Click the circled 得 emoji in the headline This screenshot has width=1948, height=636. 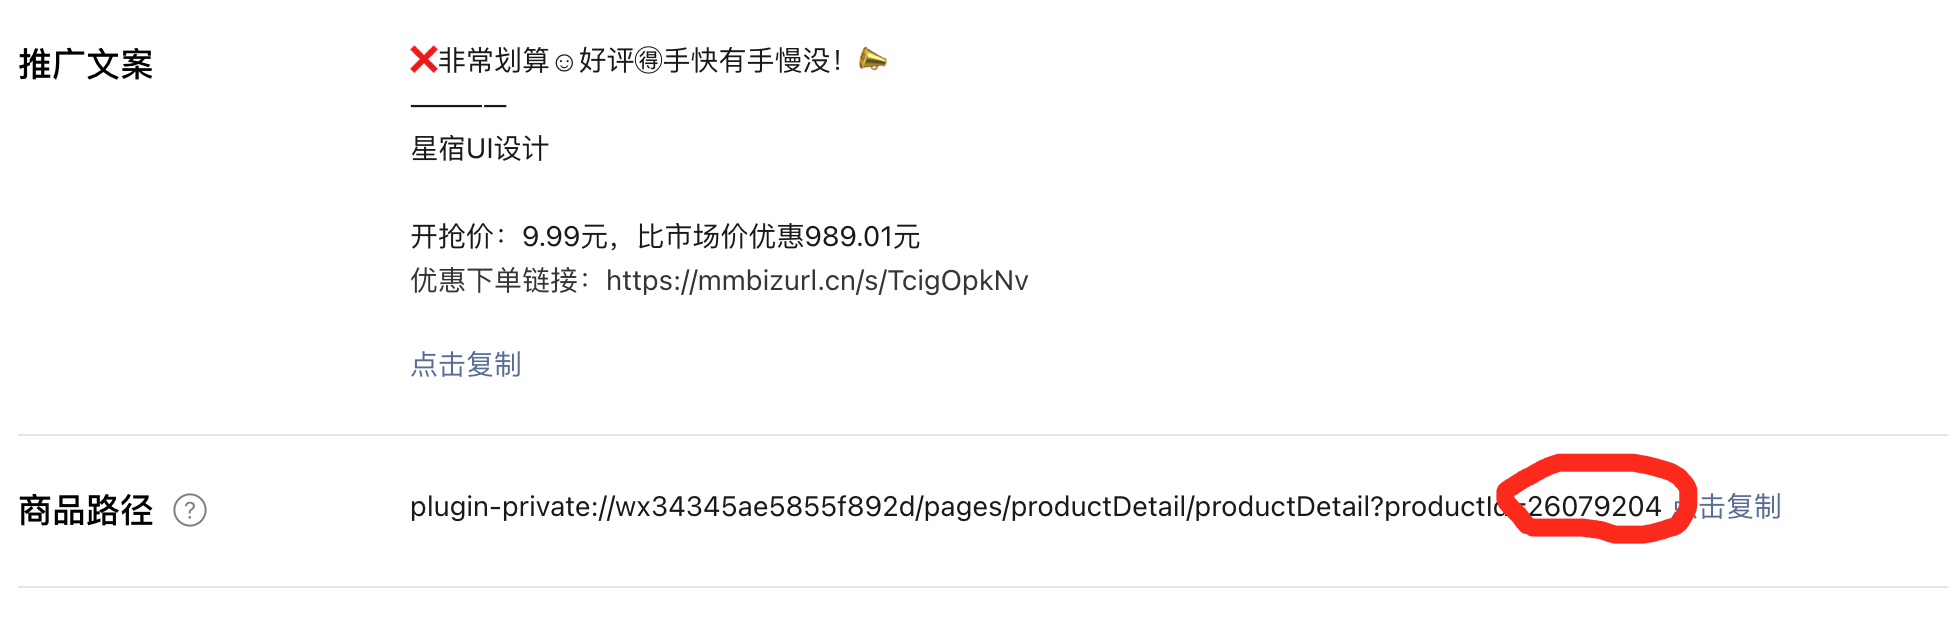coord(649,61)
